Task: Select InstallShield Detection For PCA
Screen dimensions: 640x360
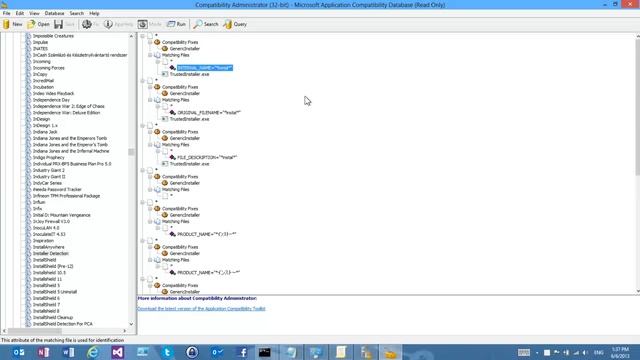Action: (x=62, y=324)
